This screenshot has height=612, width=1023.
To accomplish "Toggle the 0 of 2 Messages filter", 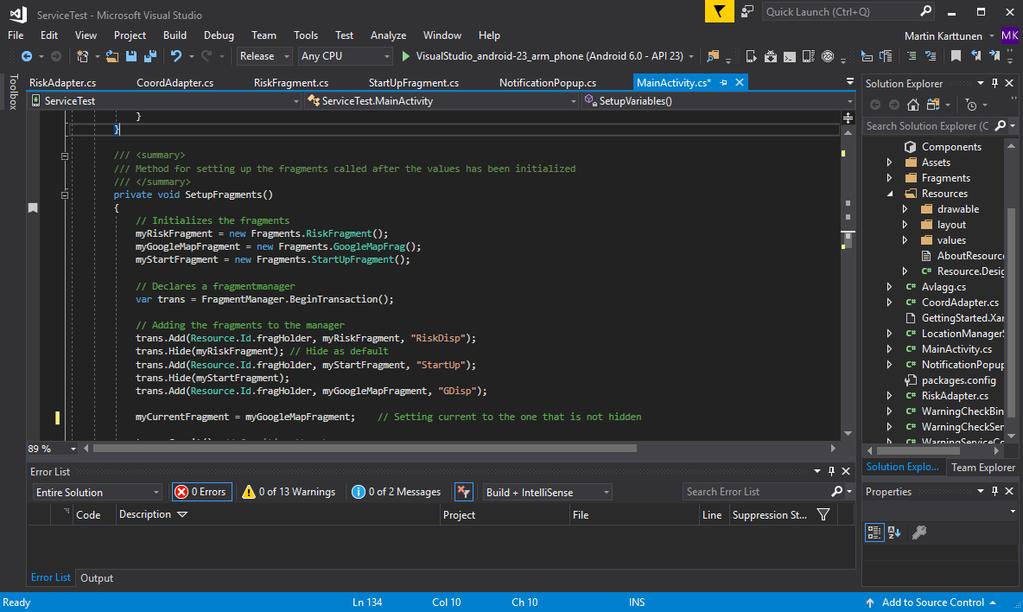I will click(x=396, y=492).
